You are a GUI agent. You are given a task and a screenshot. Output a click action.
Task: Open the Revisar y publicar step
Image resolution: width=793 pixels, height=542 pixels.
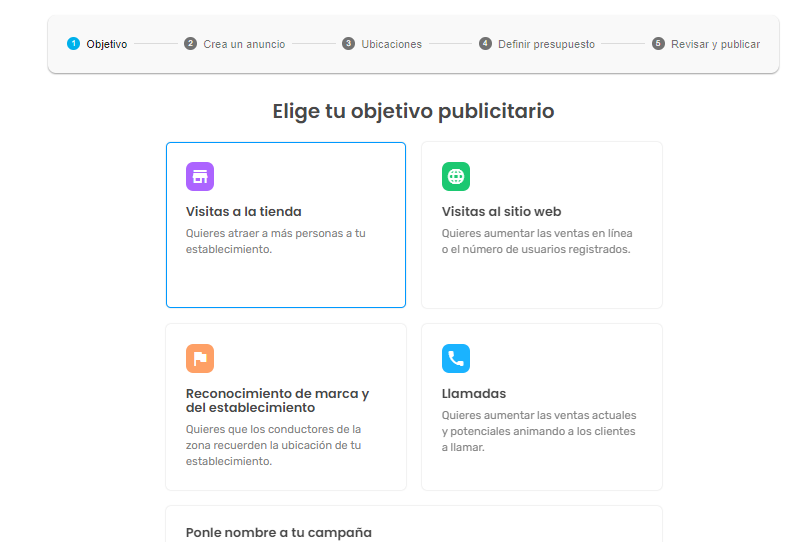coord(715,44)
